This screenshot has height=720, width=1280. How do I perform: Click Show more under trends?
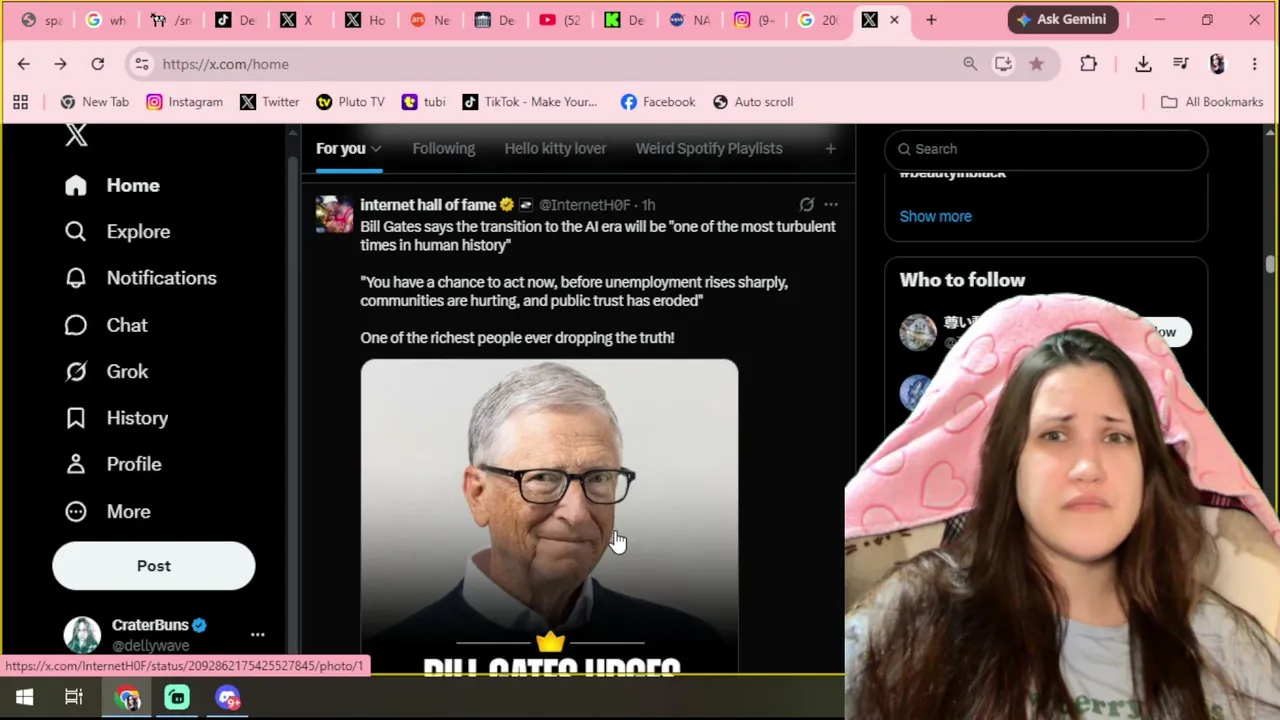point(935,216)
